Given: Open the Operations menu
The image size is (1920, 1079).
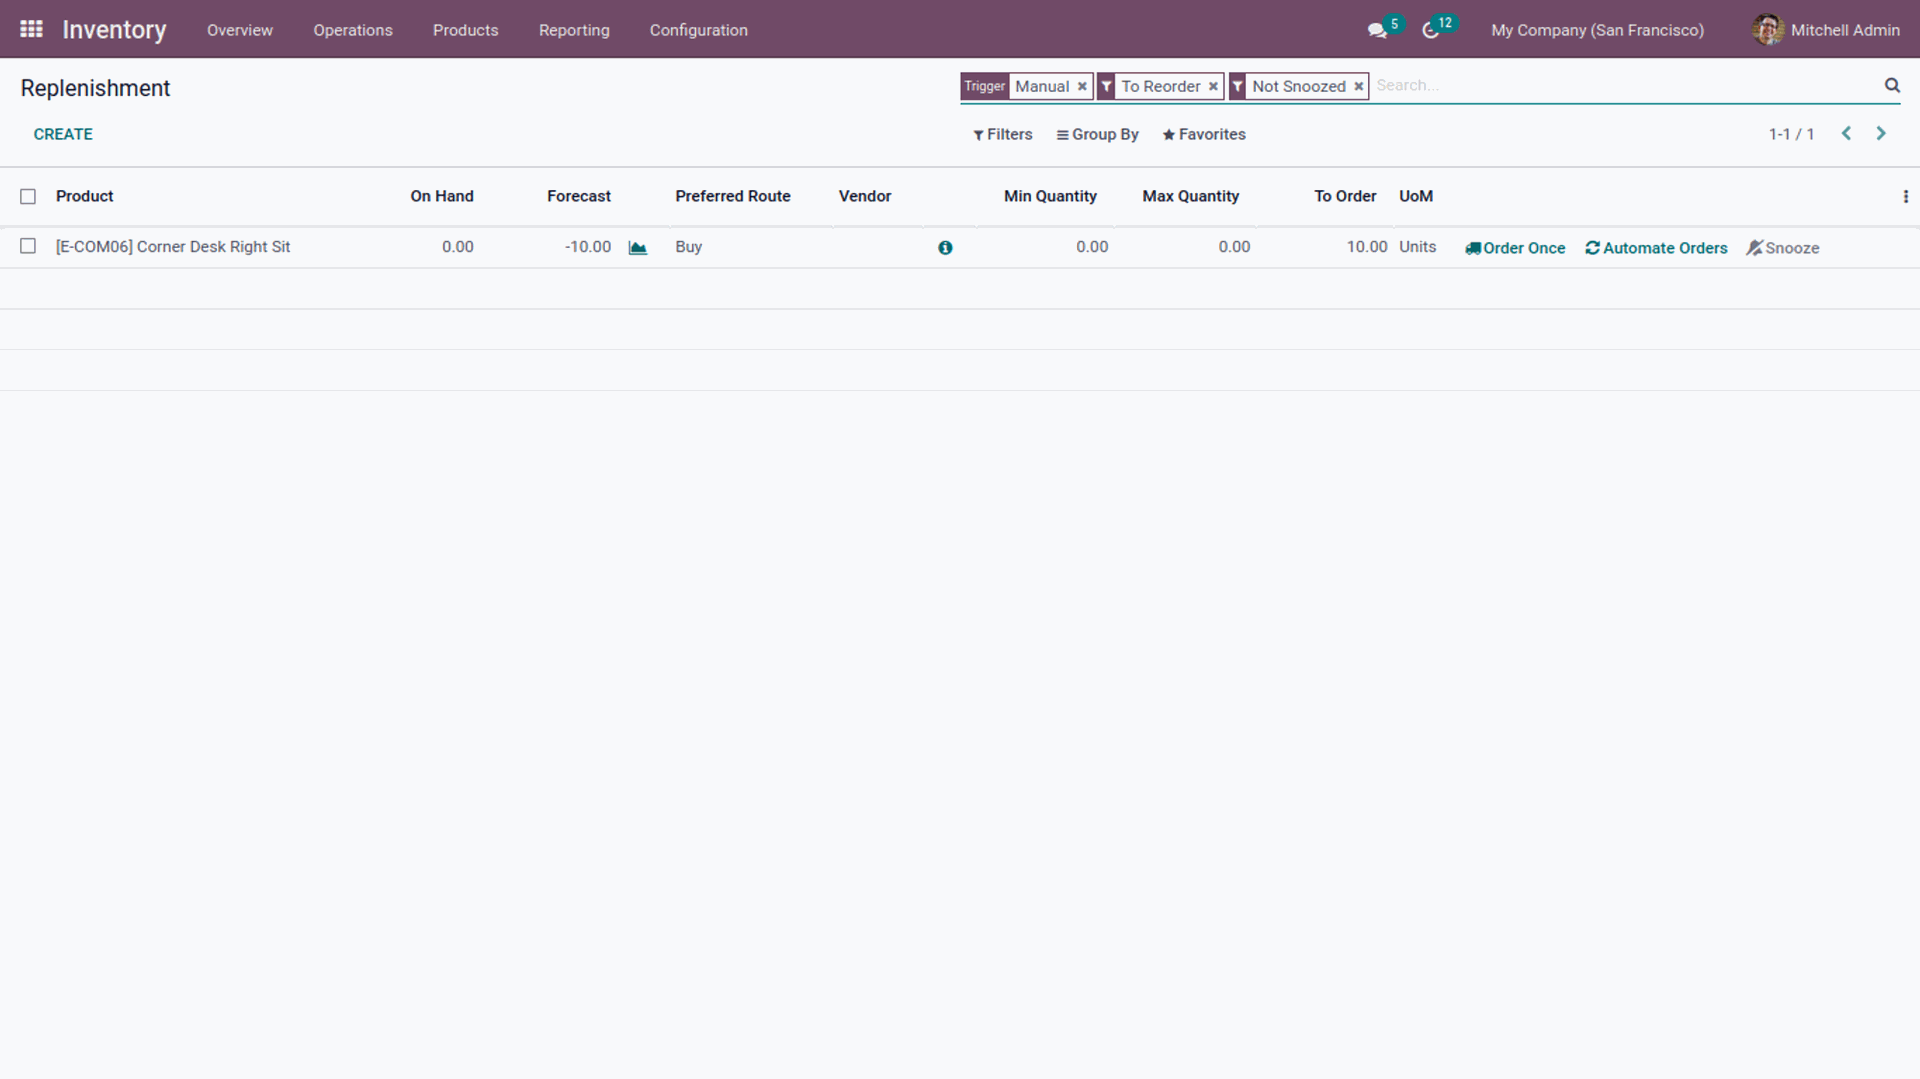Looking at the screenshot, I should [353, 30].
